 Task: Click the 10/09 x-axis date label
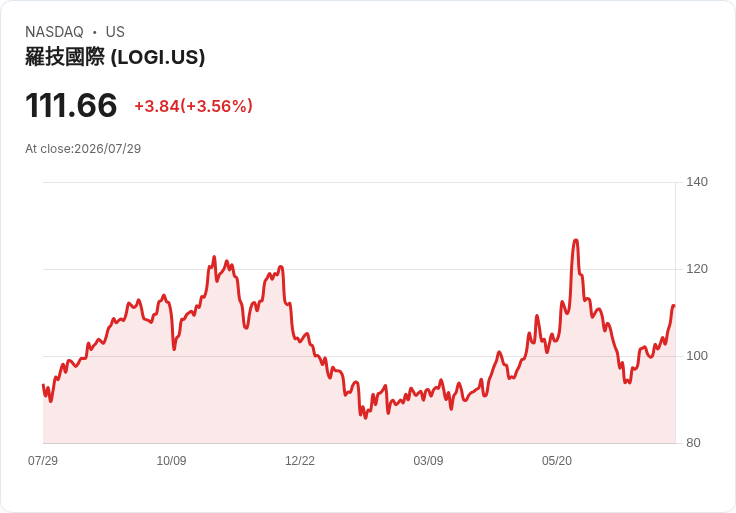[x=171, y=460]
